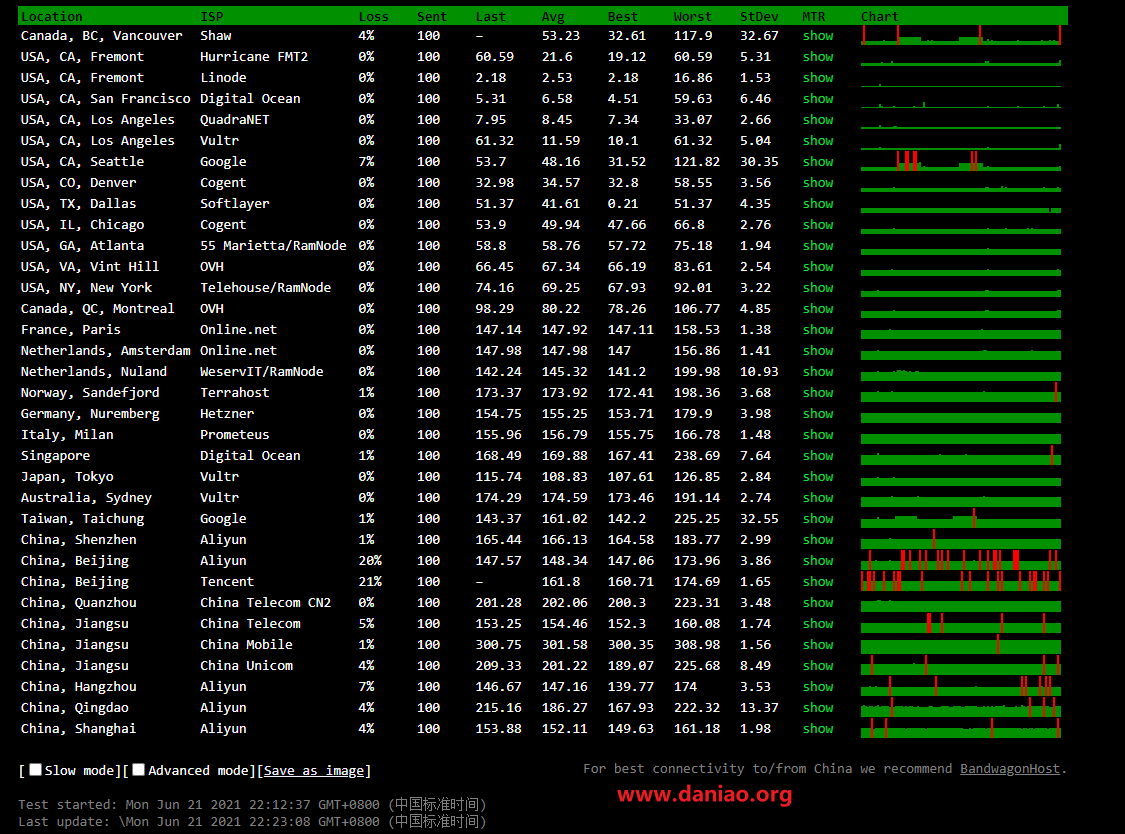Click the Last update timestamp line

coord(253,821)
